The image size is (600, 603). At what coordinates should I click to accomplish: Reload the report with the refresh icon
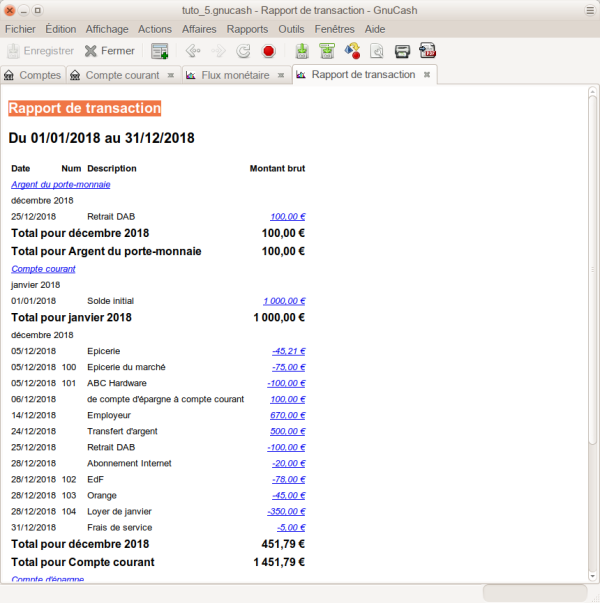pyautogui.click(x=243, y=51)
